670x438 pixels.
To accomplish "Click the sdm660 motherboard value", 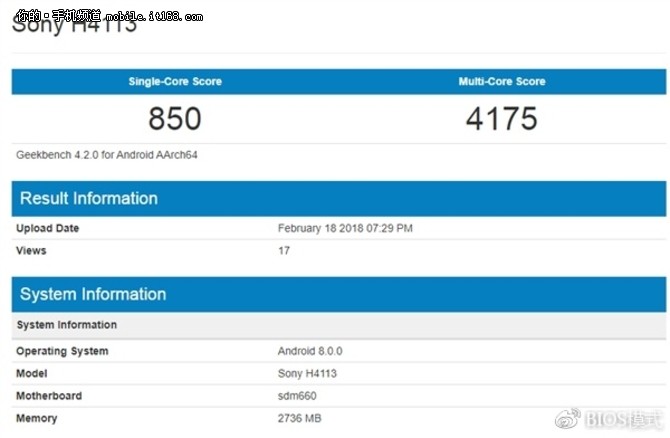I will [x=297, y=396].
